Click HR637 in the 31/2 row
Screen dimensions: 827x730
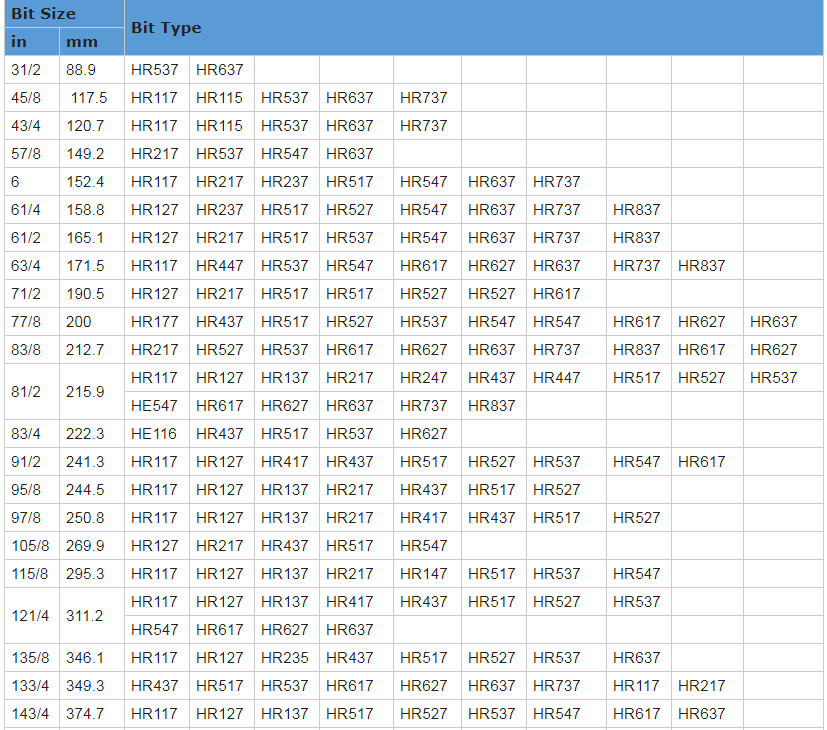coord(219,70)
